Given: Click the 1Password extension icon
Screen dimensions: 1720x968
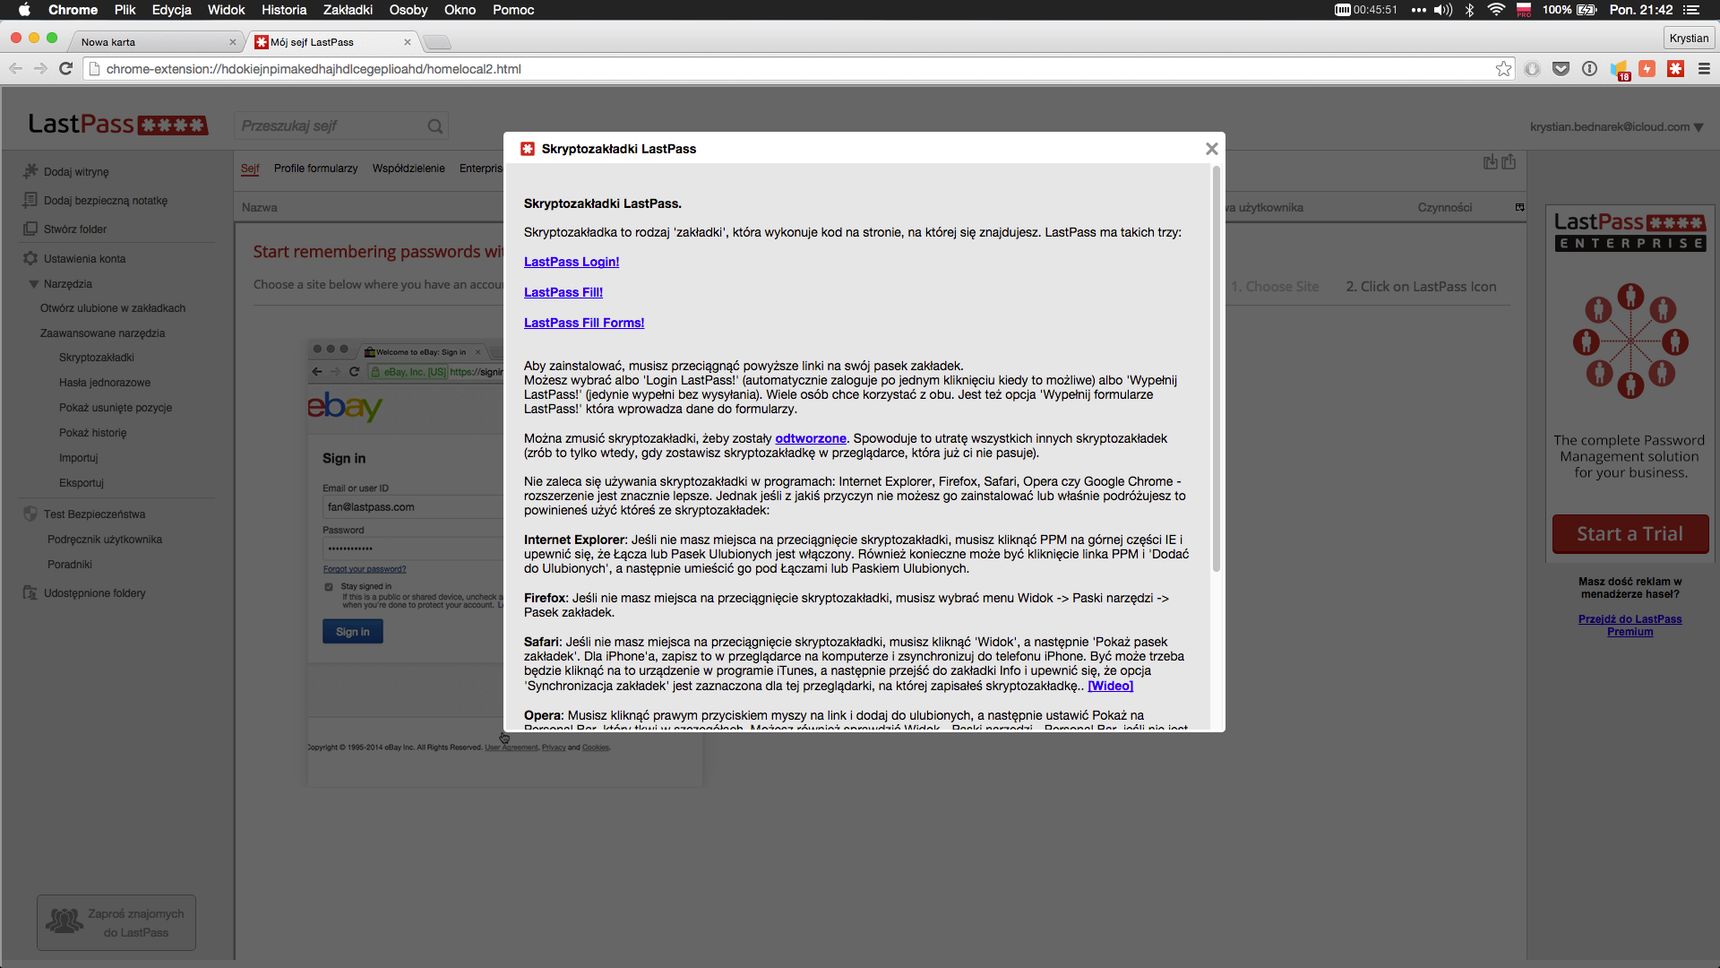Looking at the screenshot, I should (1589, 69).
